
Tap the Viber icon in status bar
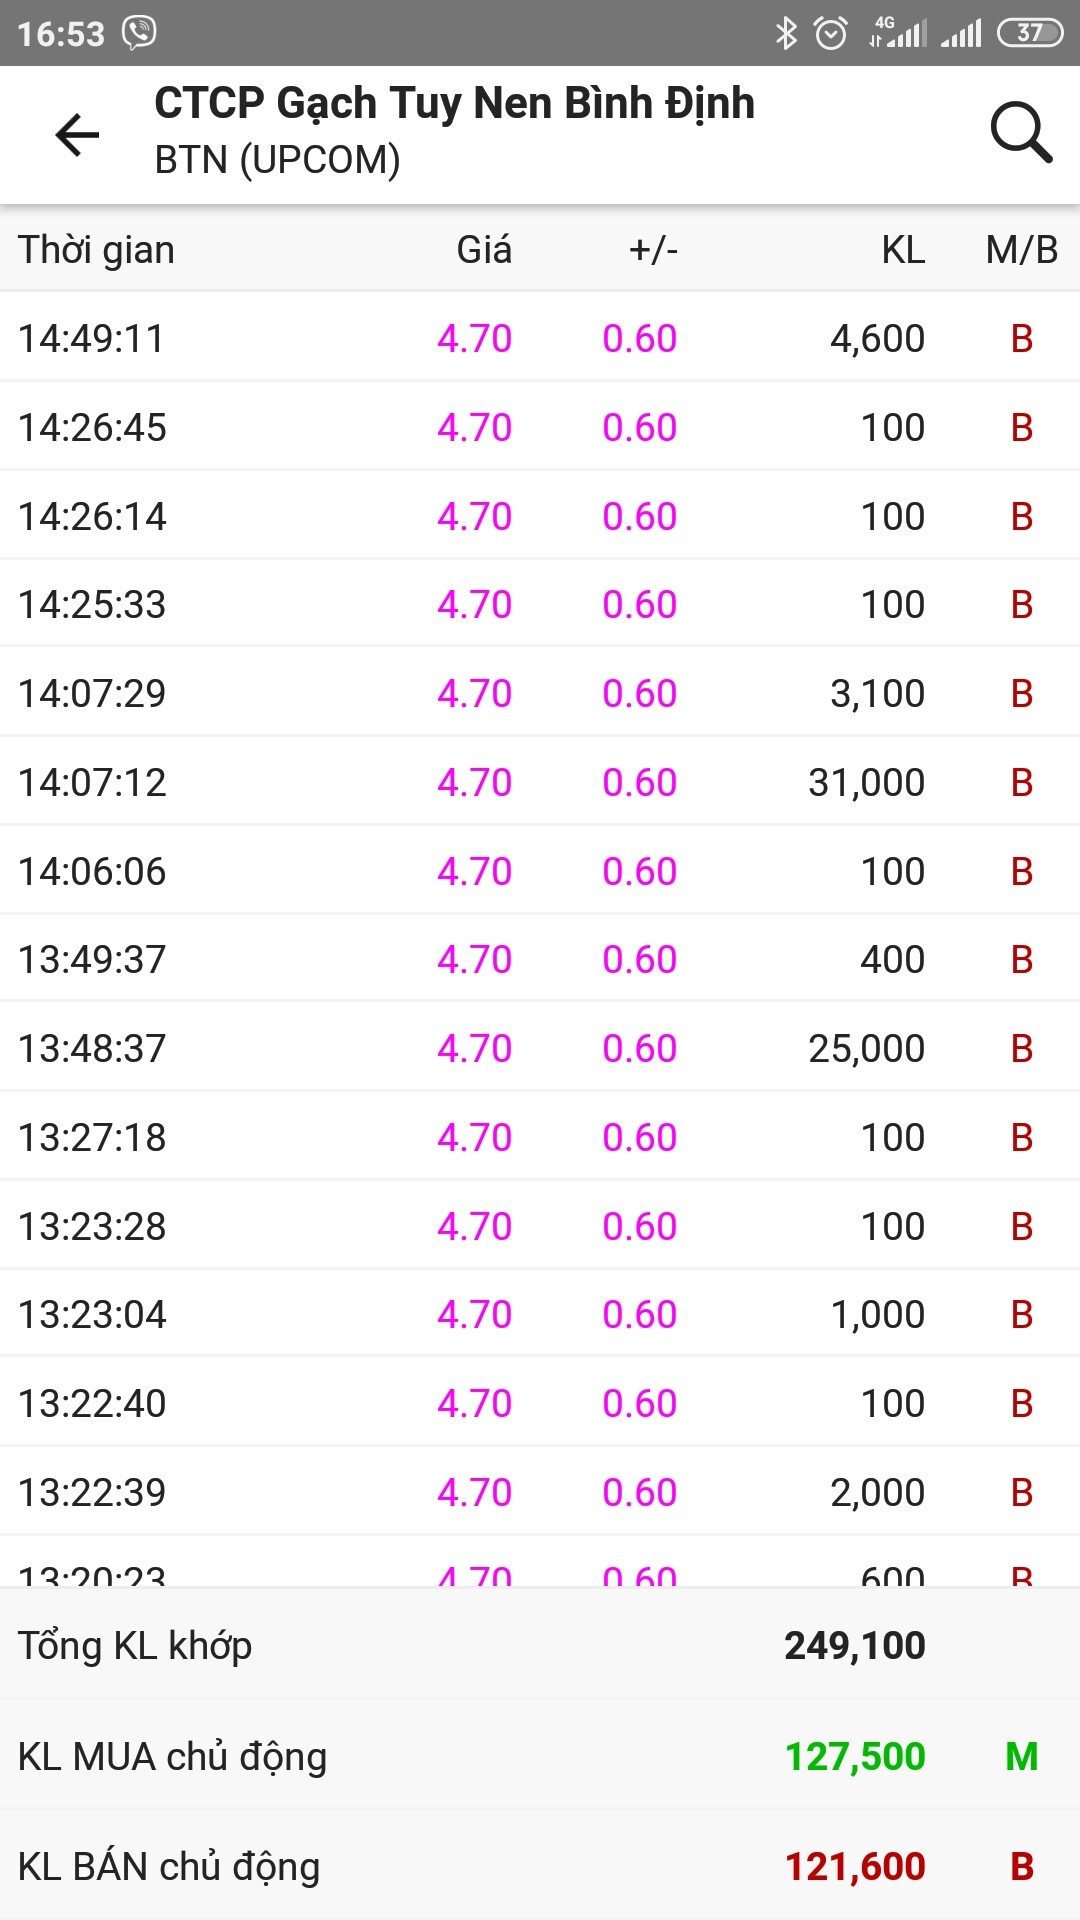coord(139,33)
